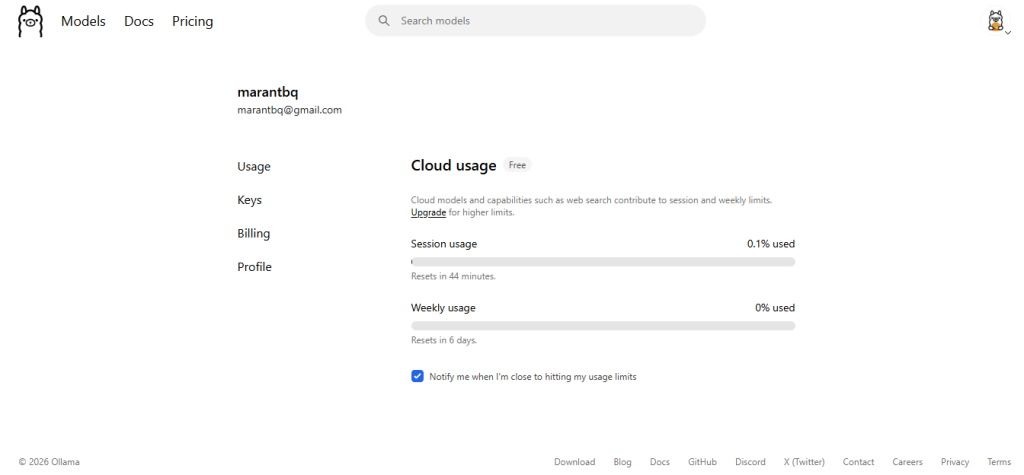
Task: Click the Weekly usage label
Action: pos(443,308)
